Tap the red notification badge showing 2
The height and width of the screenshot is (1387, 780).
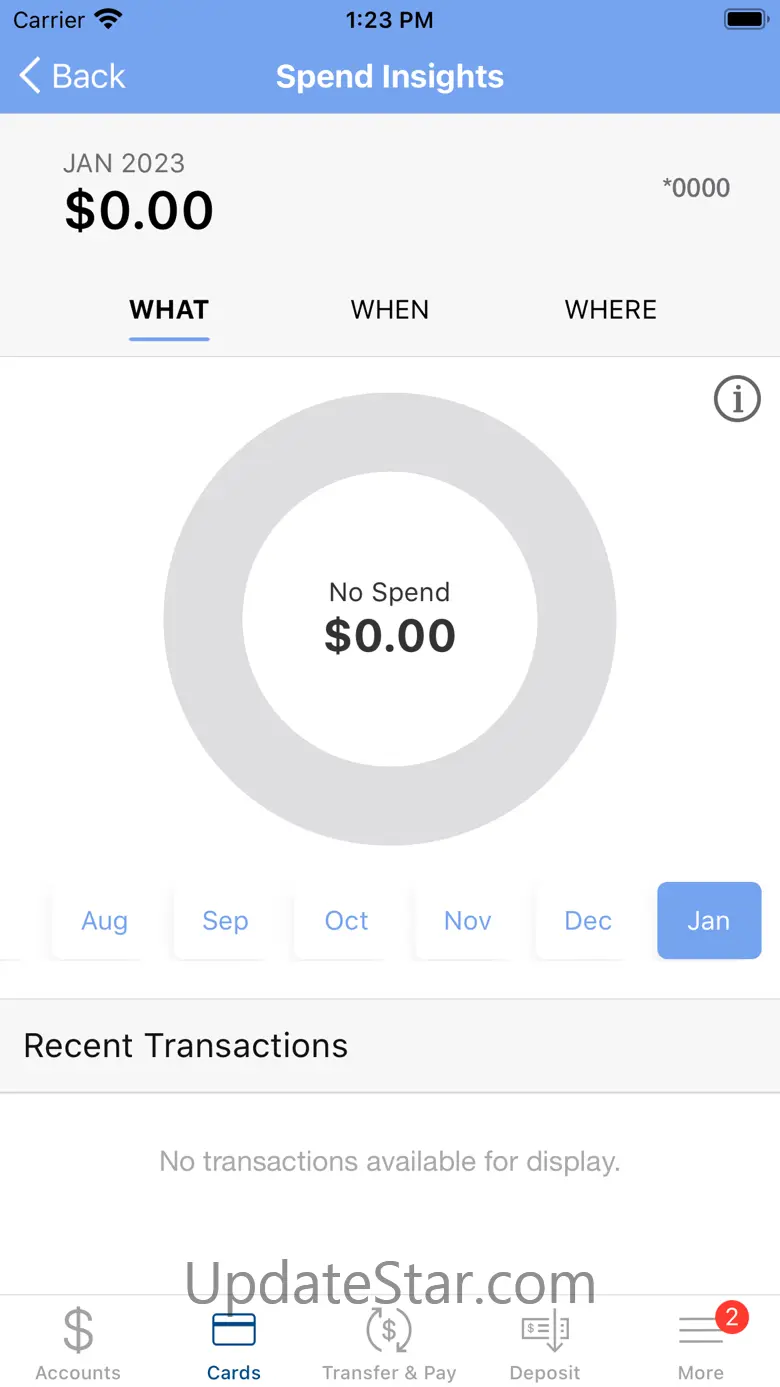(x=732, y=1316)
